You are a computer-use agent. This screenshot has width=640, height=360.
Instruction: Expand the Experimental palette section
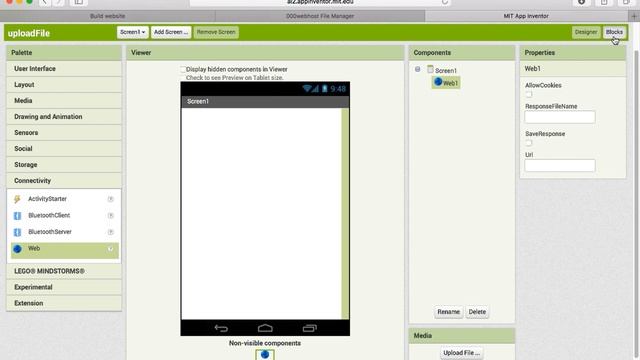[64, 287]
